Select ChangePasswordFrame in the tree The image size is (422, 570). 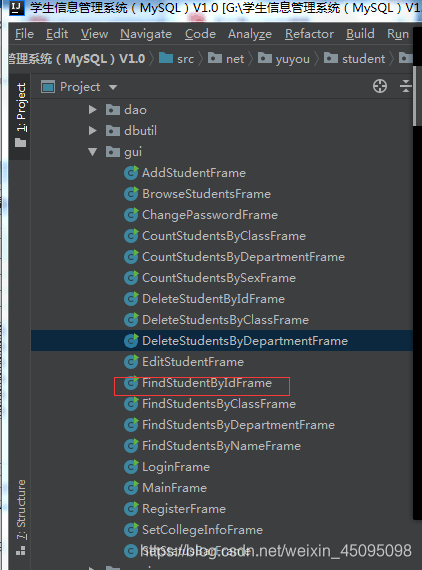coord(210,215)
